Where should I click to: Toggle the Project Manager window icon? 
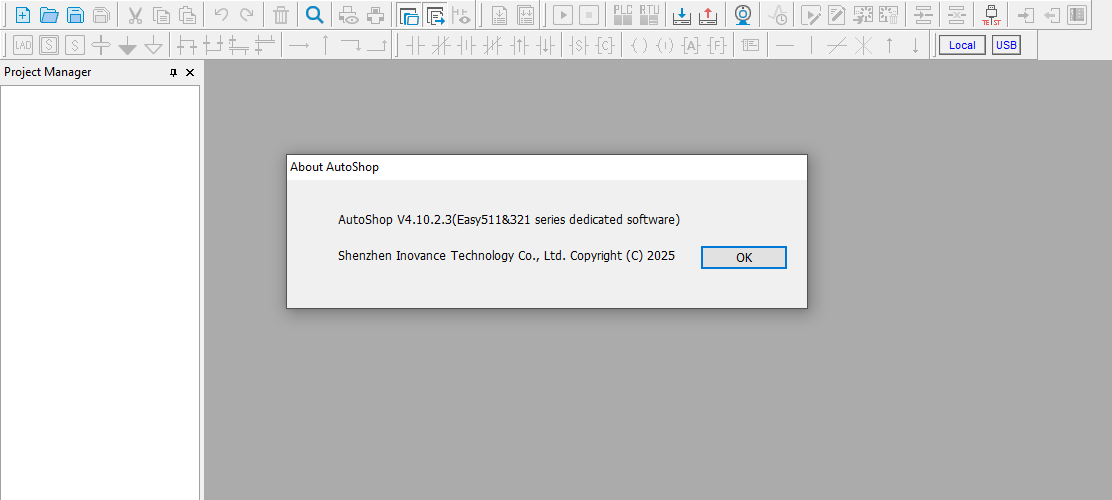(408, 15)
